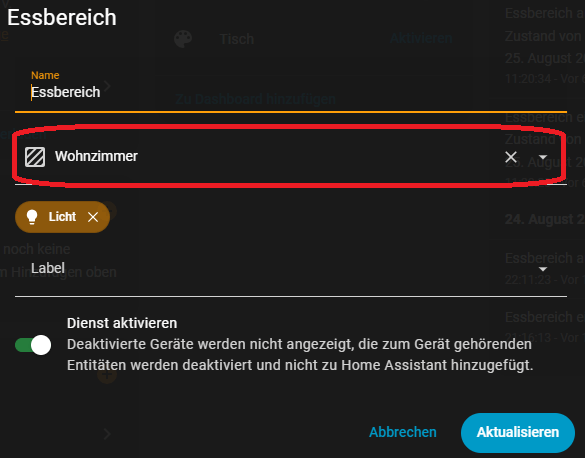Click the Aktualisieren button
This screenshot has width=585, height=458.
(x=518, y=432)
